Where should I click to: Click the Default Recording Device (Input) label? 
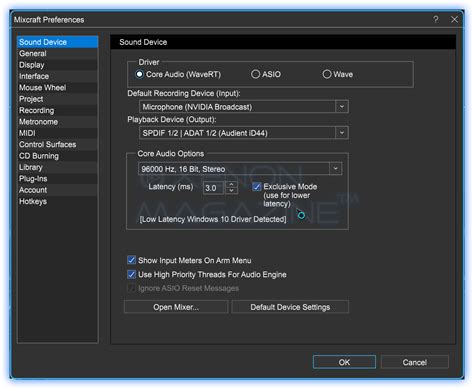184,93
